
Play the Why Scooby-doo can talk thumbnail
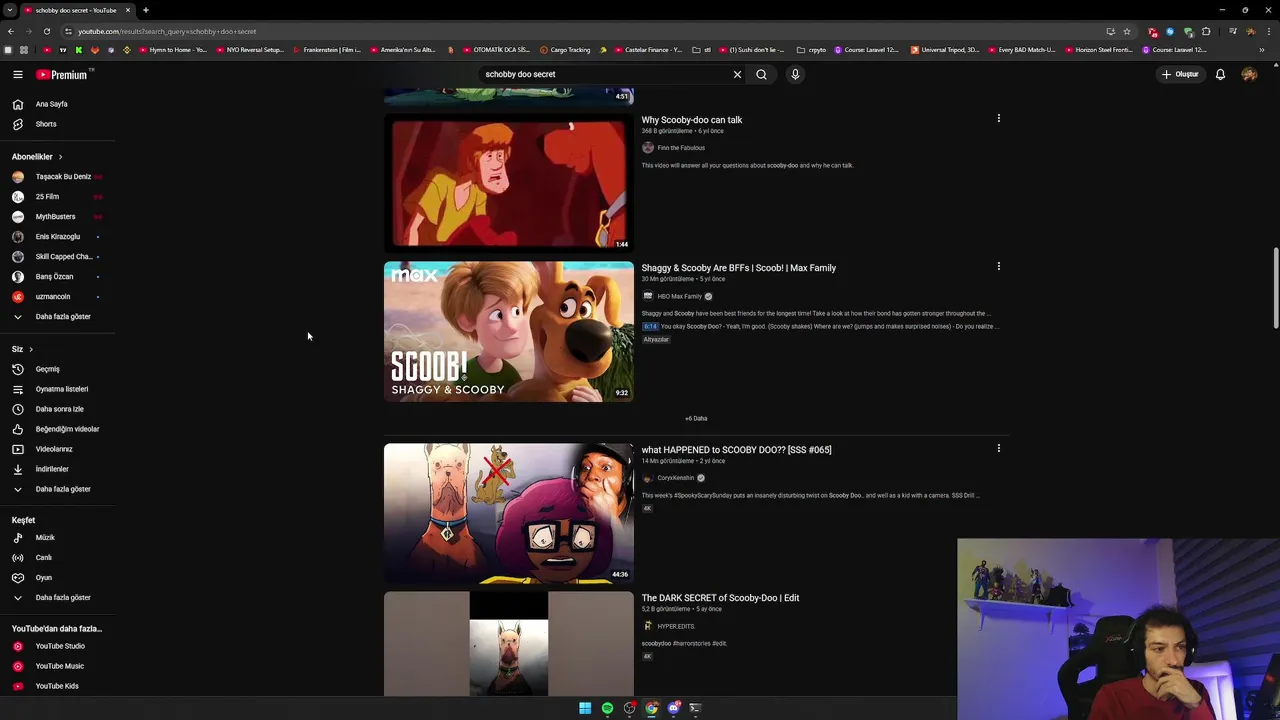(509, 184)
